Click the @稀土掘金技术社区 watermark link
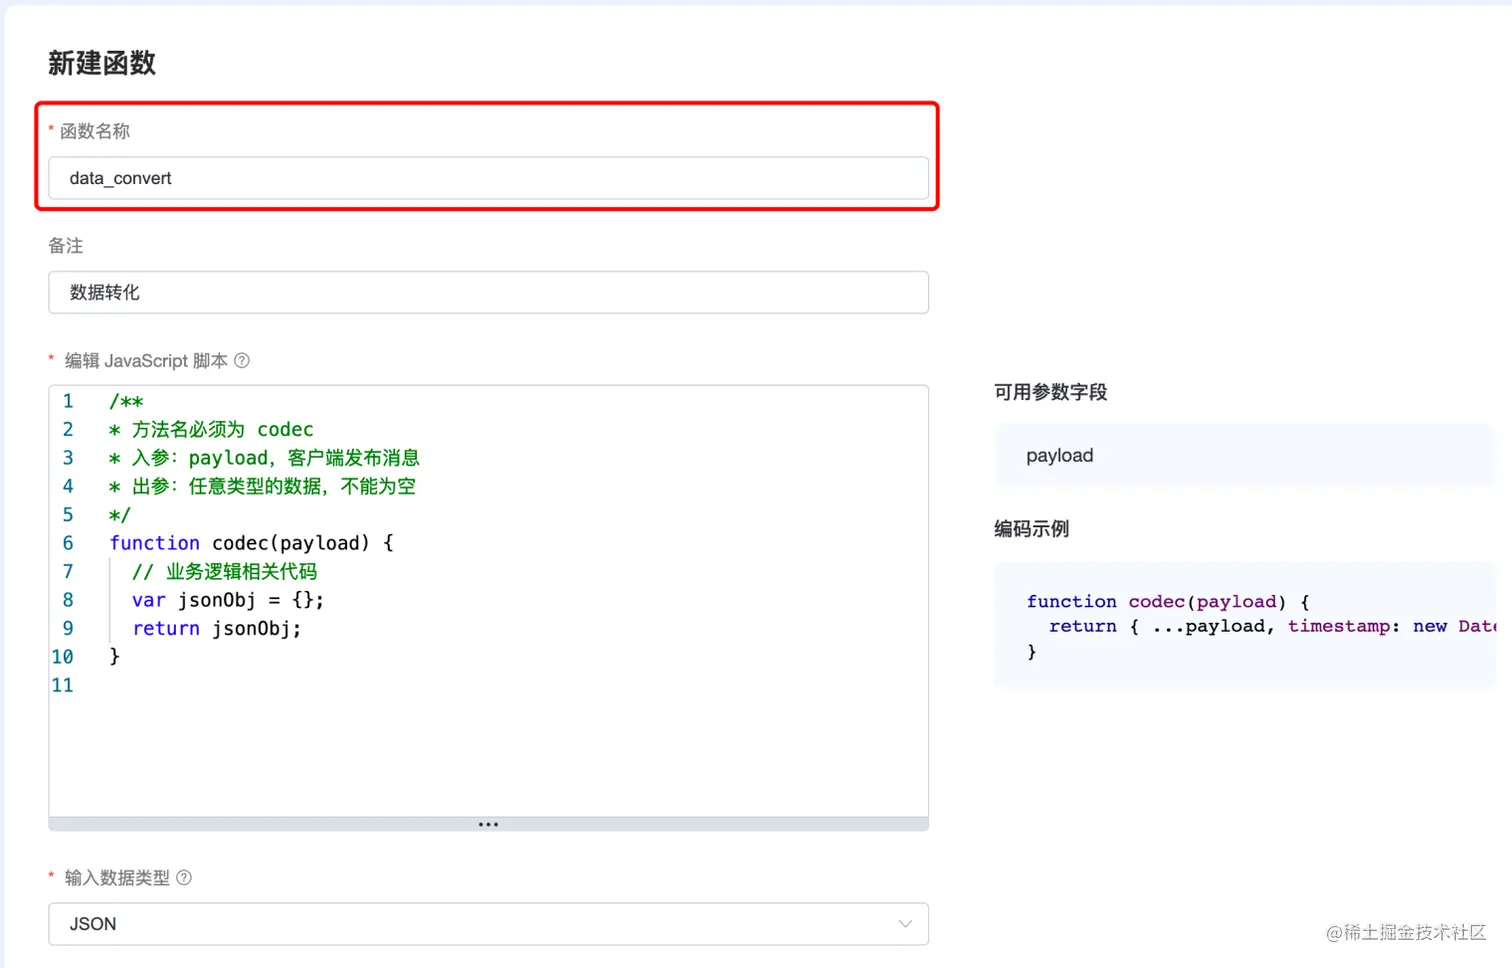The height and width of the screenshot is (968, 1512). (1405, 933)
